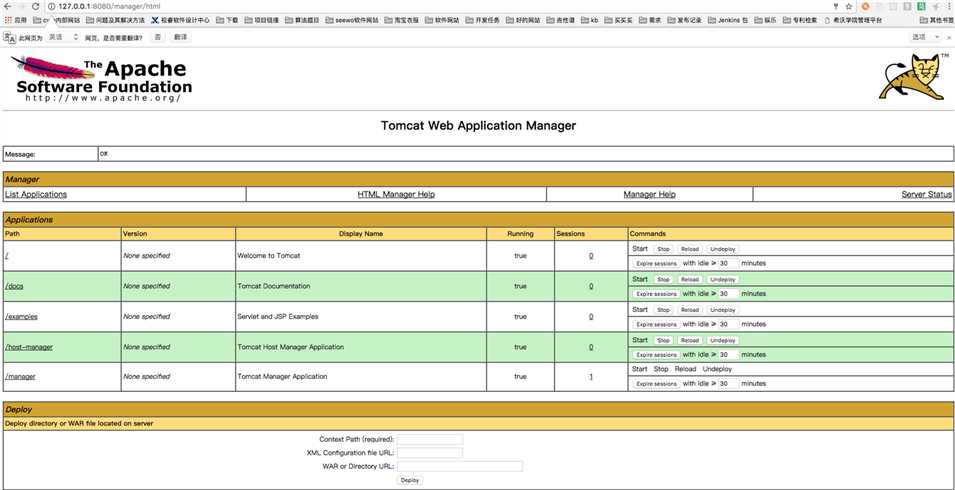Viewport: 955px width, 490px height.
Task: Open the 买买买 bookmark folder
Action: click(618, 20)
